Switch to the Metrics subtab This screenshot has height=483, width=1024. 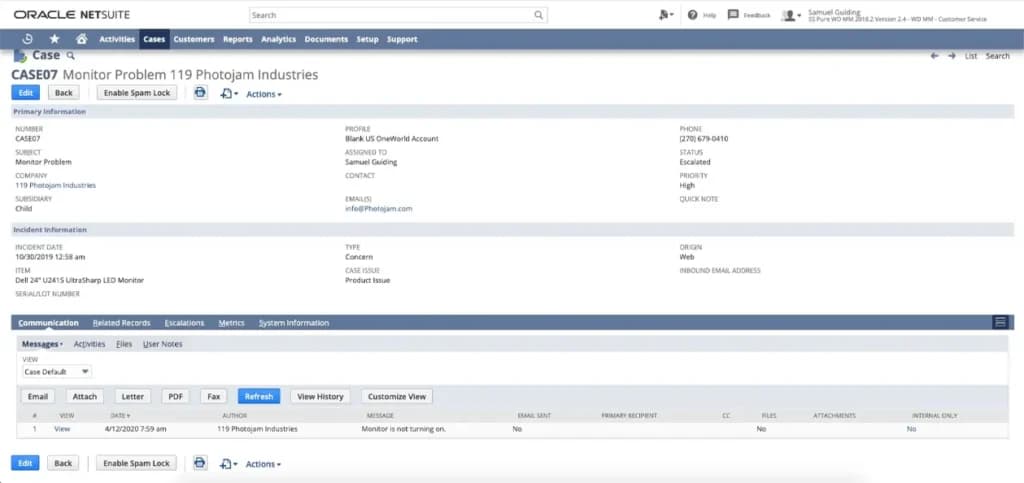pos(231,323)
